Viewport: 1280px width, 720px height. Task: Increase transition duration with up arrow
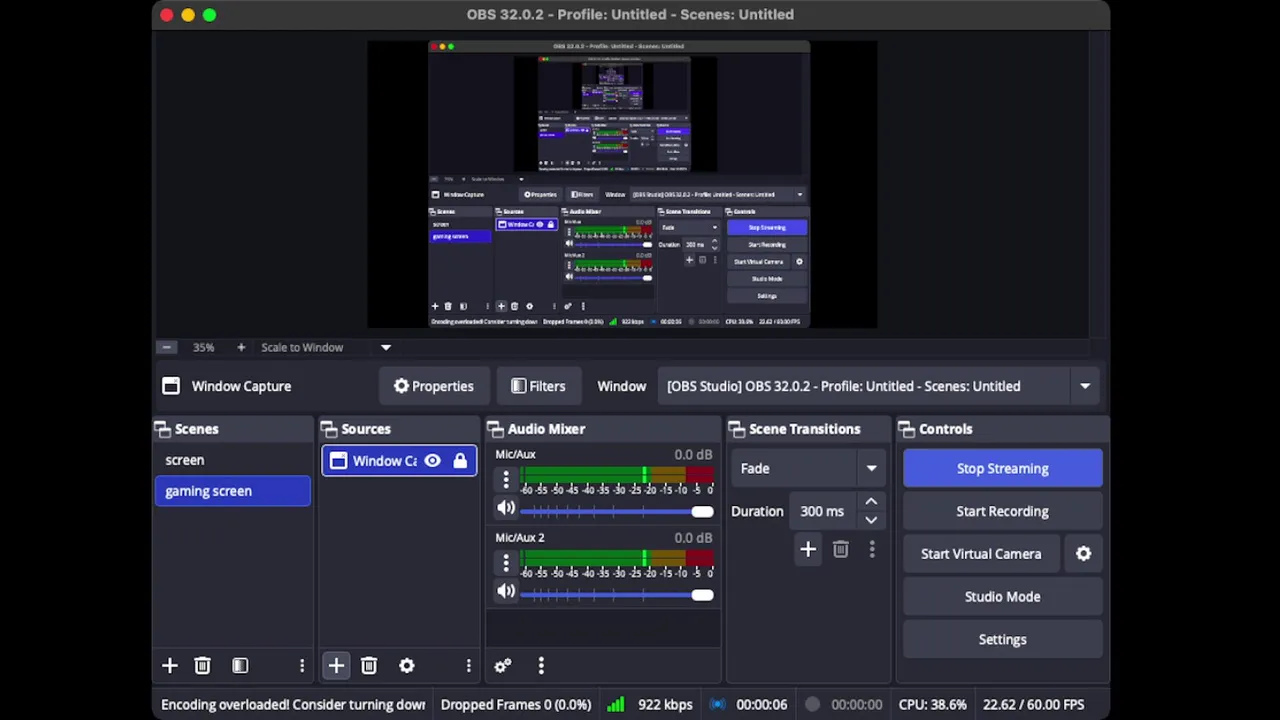tap(871, 502)
